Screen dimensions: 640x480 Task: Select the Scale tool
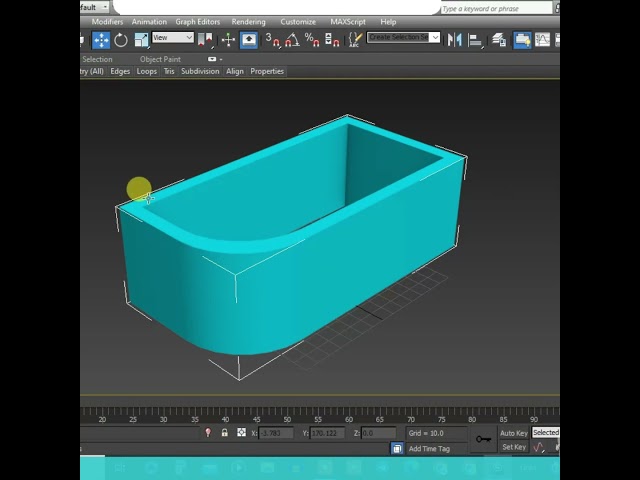click(x=141, y=40)
